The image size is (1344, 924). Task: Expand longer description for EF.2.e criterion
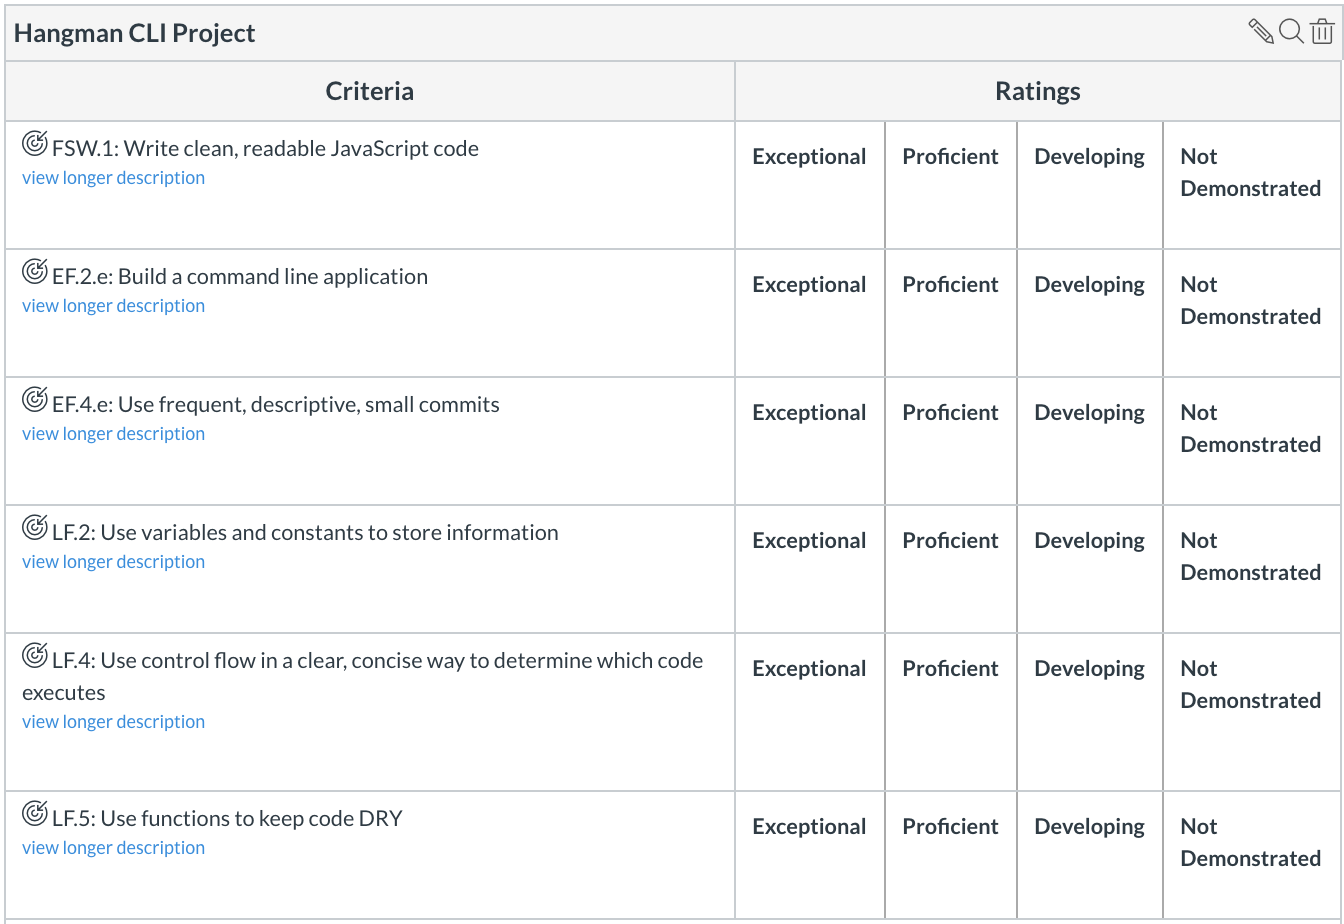point(113,306)
